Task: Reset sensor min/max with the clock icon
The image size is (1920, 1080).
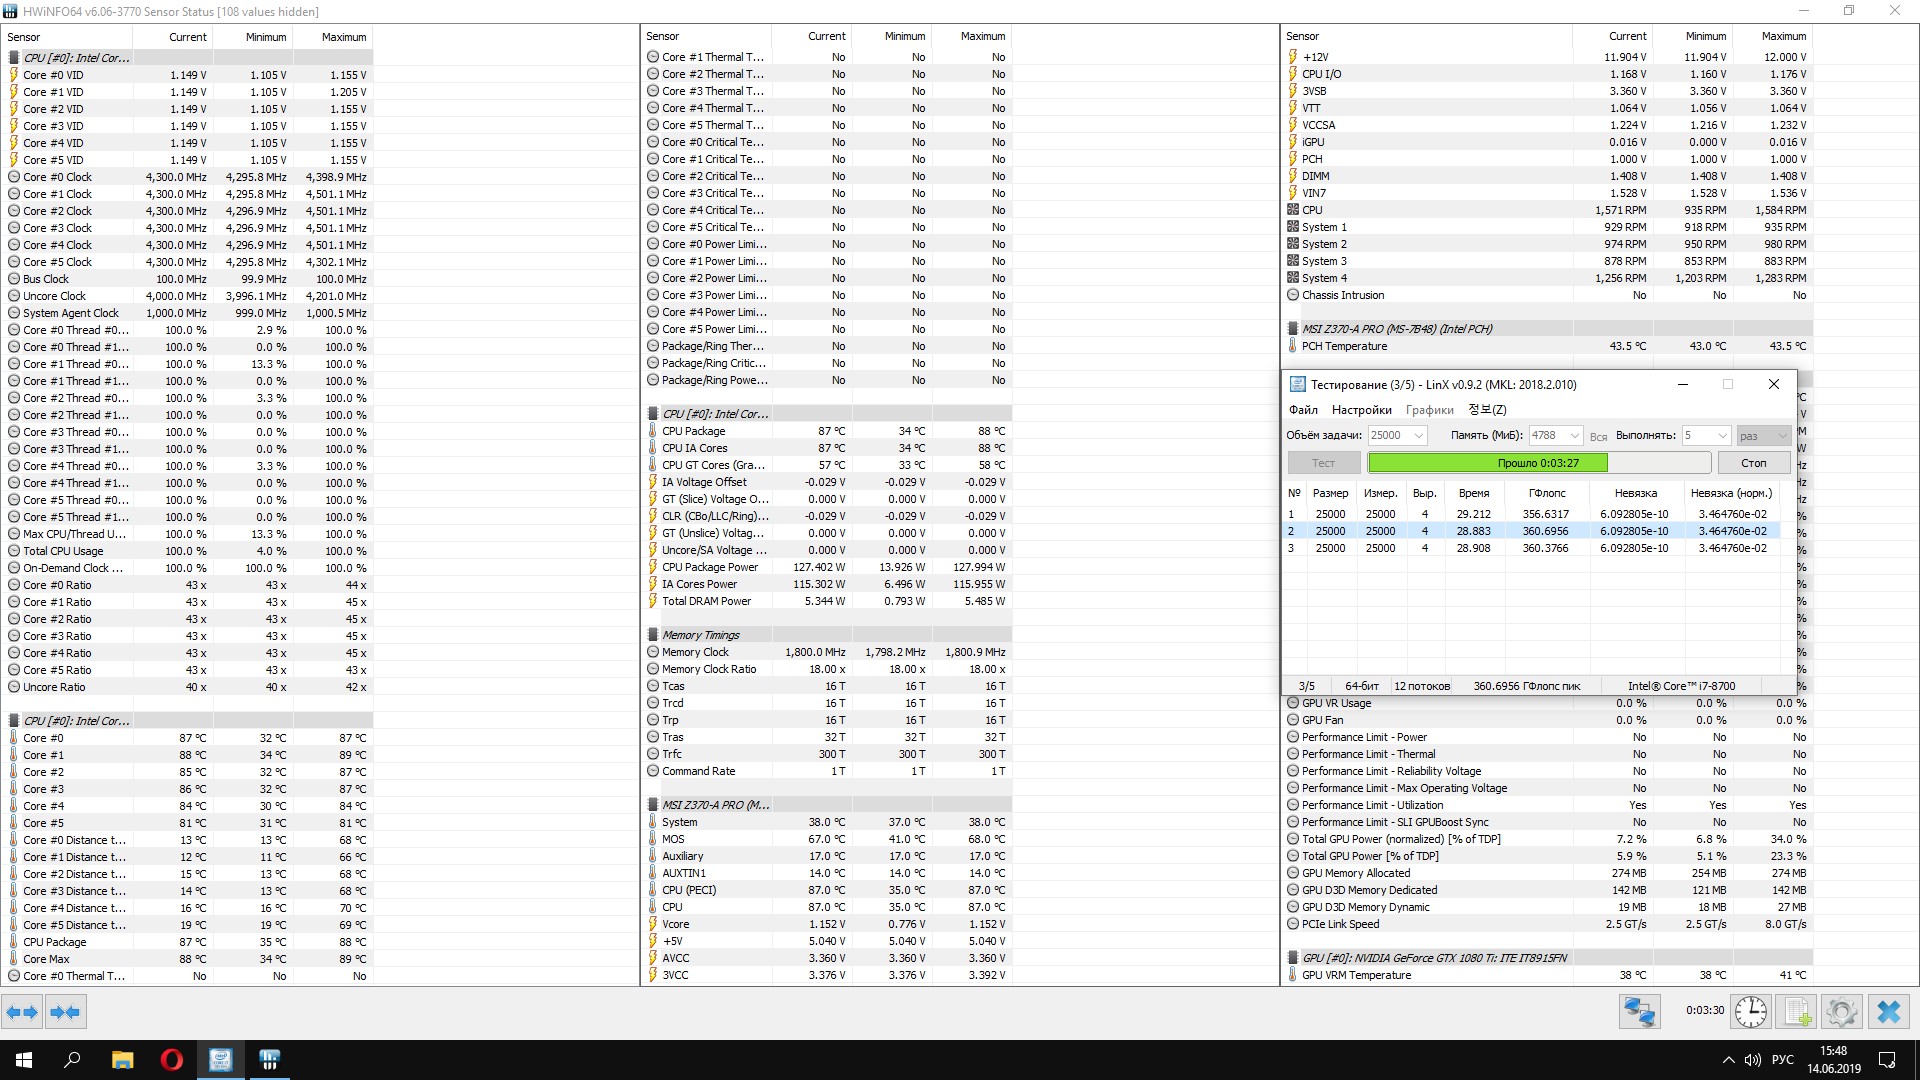Action: pyautogui.click(x=1751, y=1012)
